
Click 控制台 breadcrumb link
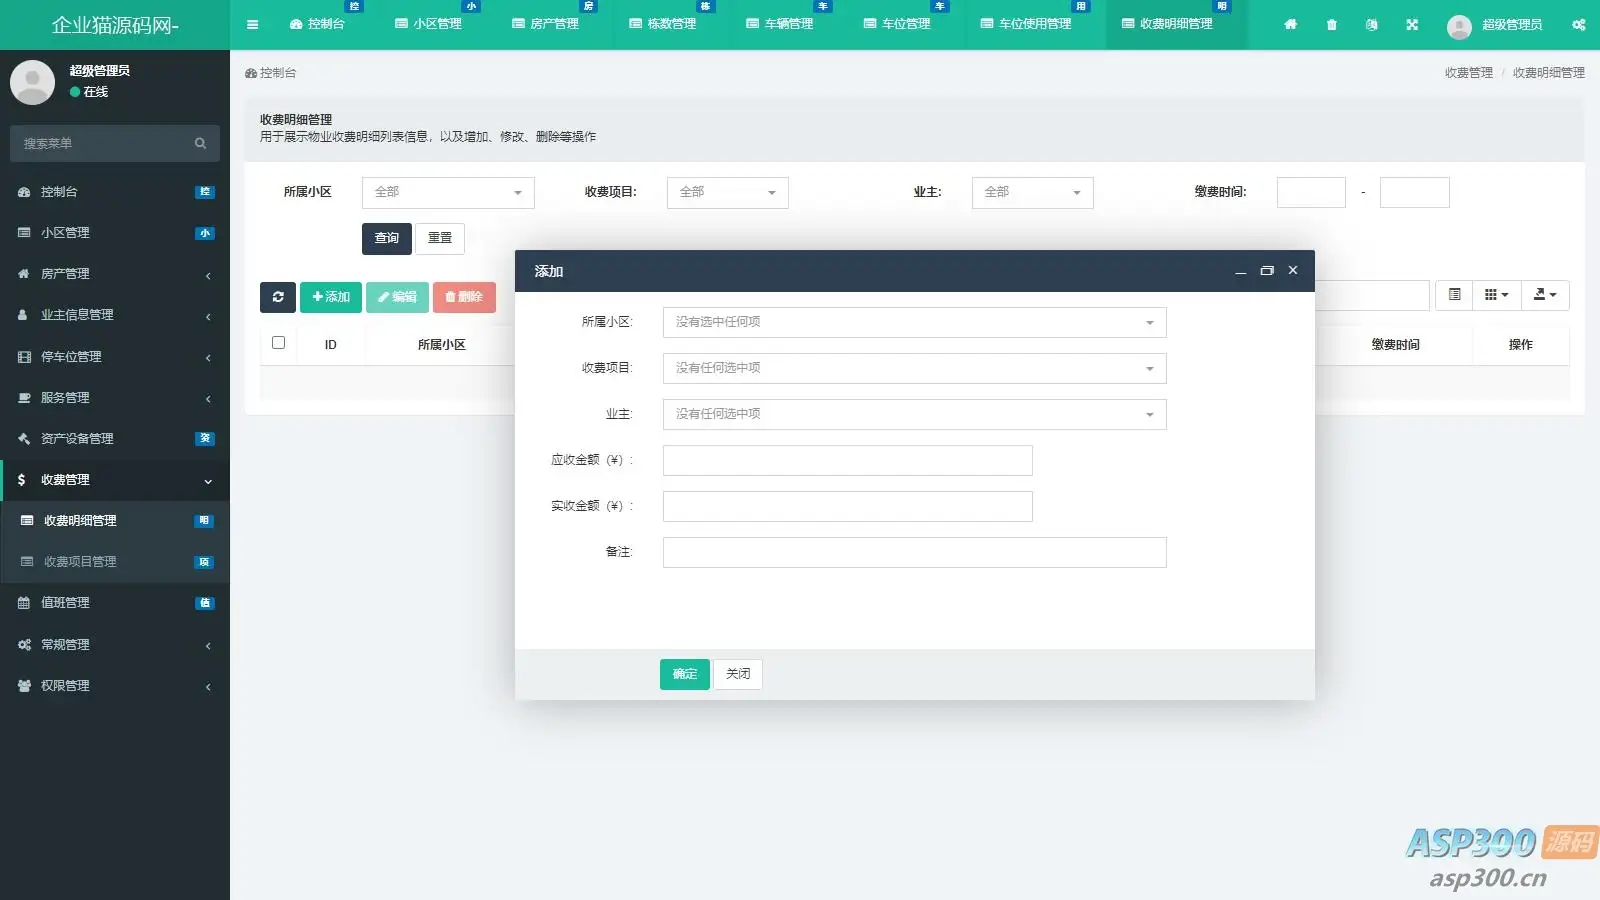pos(271,73)
